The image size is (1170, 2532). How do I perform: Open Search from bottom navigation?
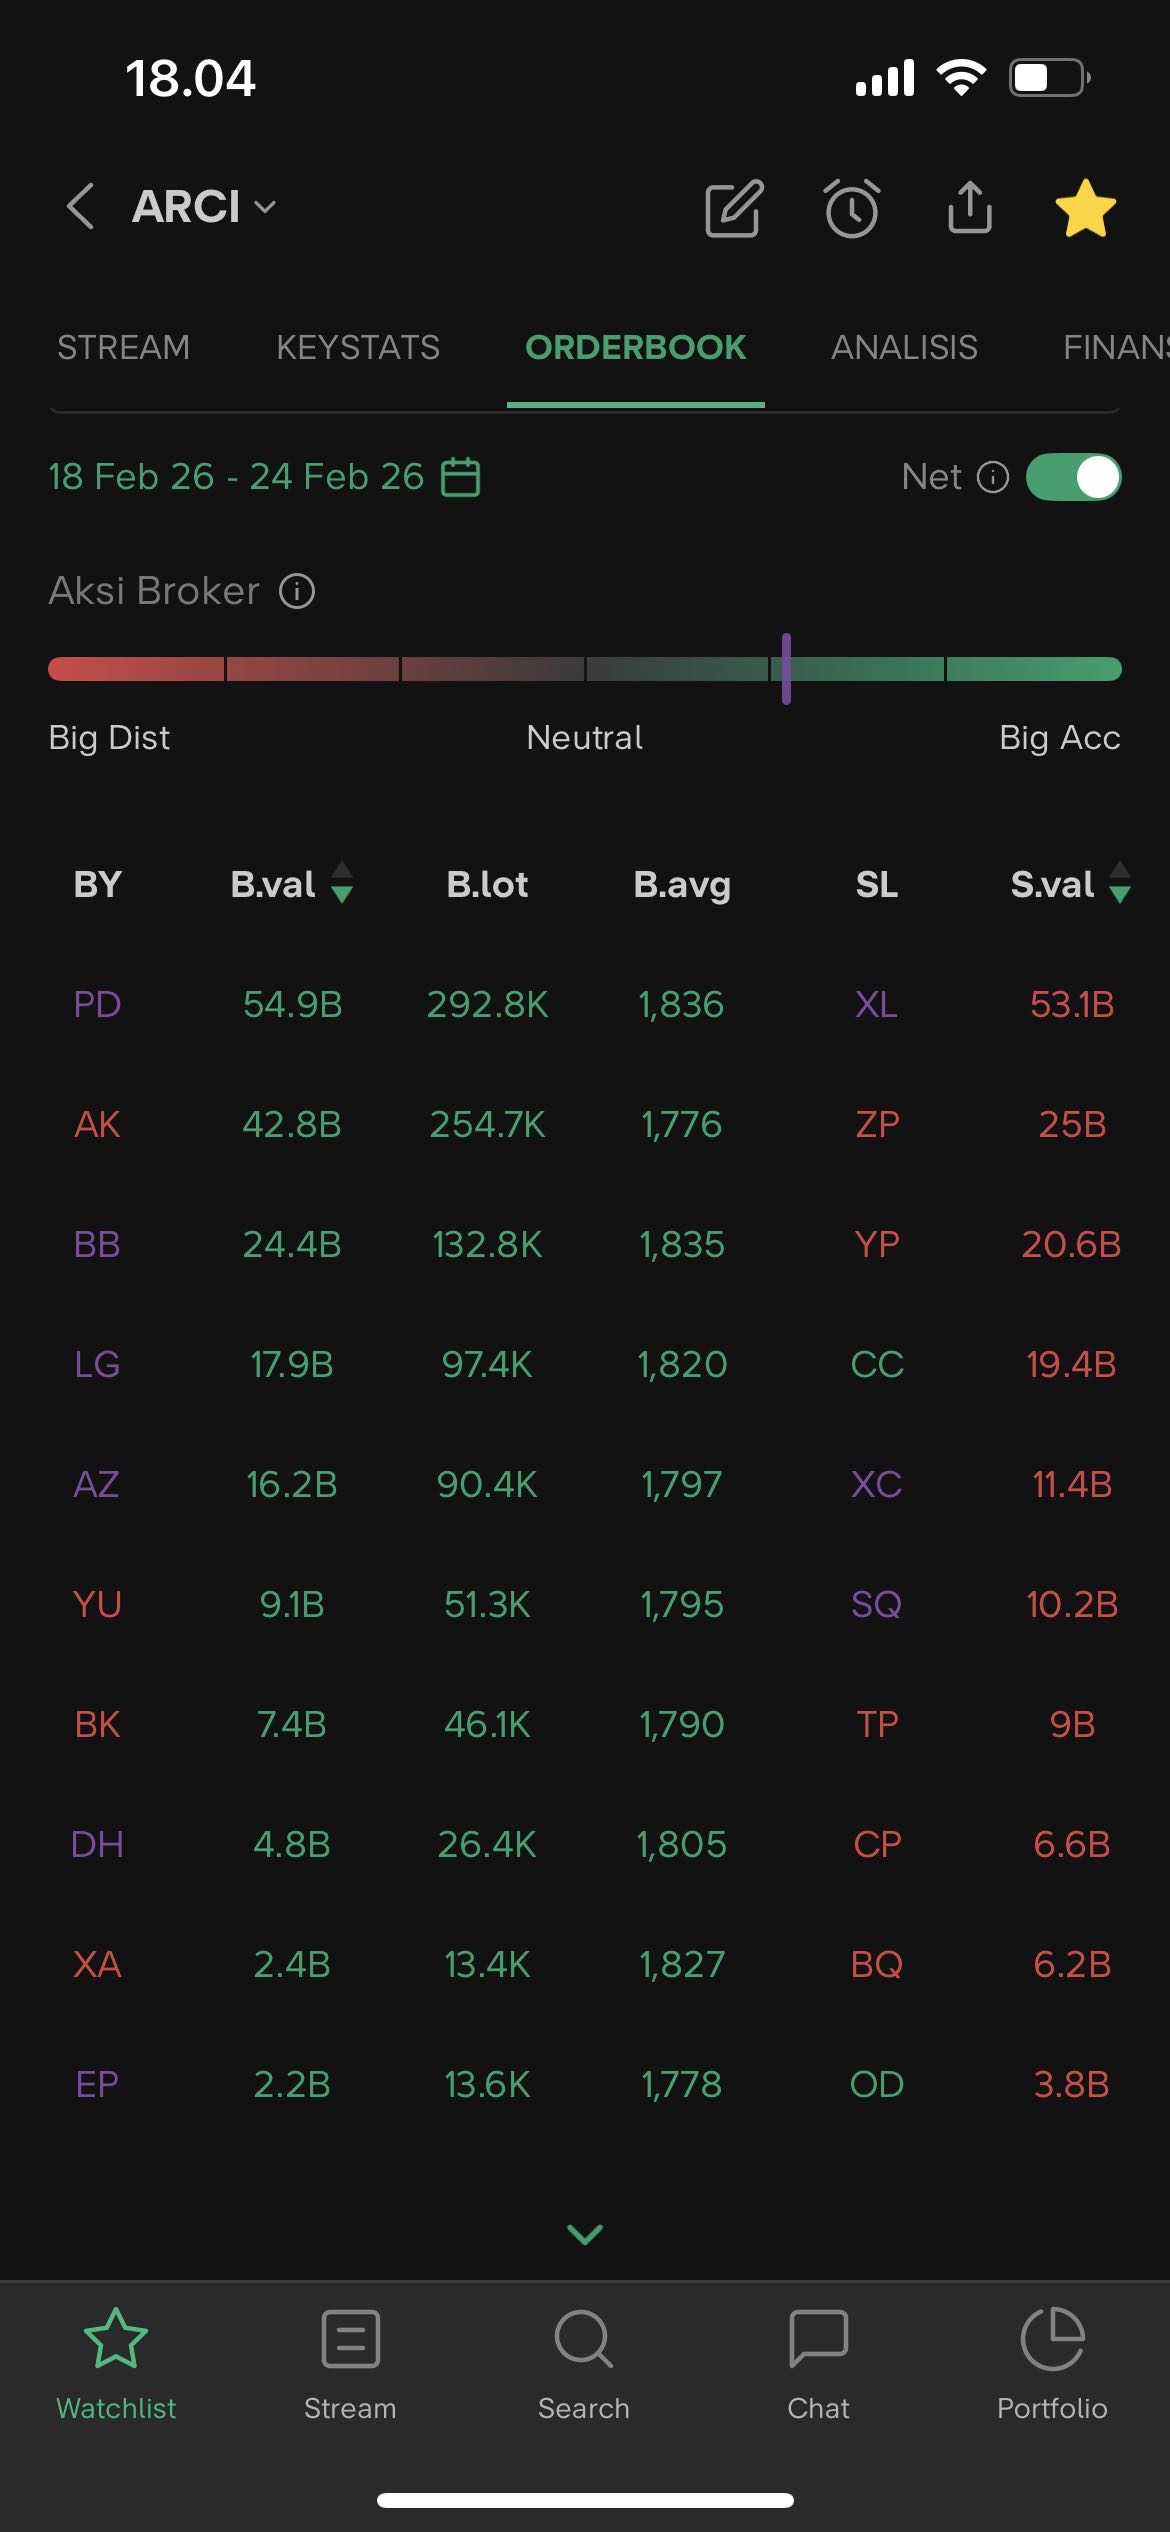tap(584, 2364)
